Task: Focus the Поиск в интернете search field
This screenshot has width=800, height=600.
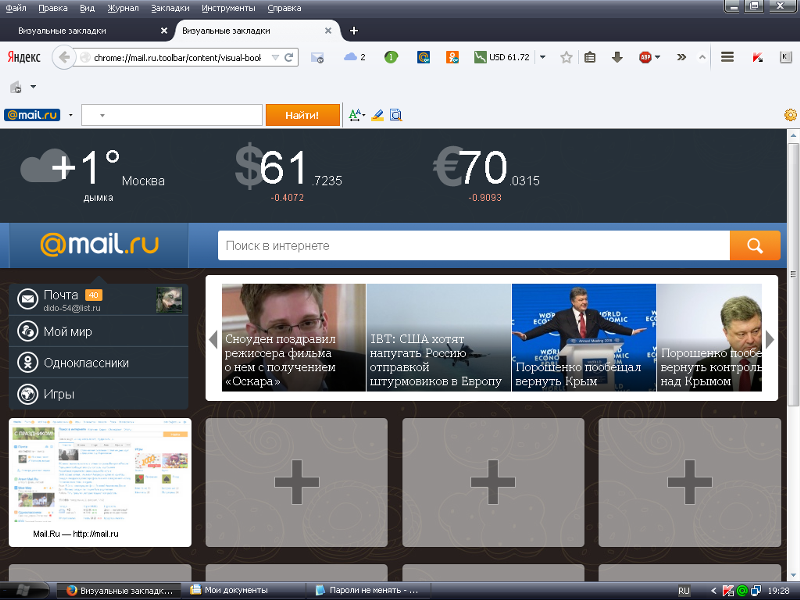Action: (x=474, y=245)
